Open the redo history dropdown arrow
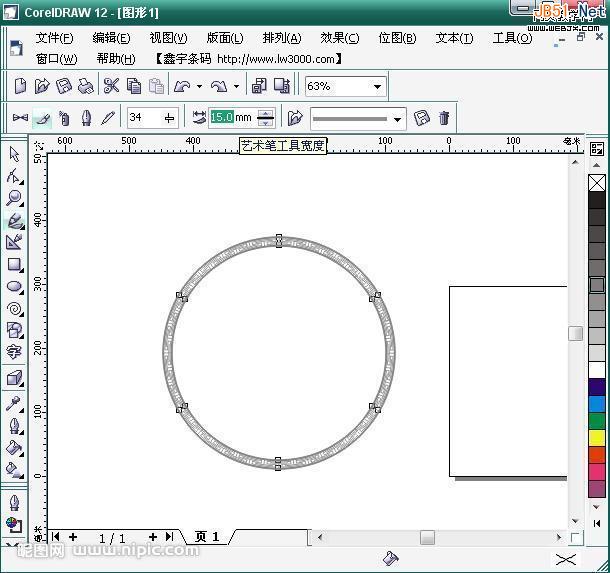Image resolution: width=610 pixels, height=573 pixels. click(236, 86)
